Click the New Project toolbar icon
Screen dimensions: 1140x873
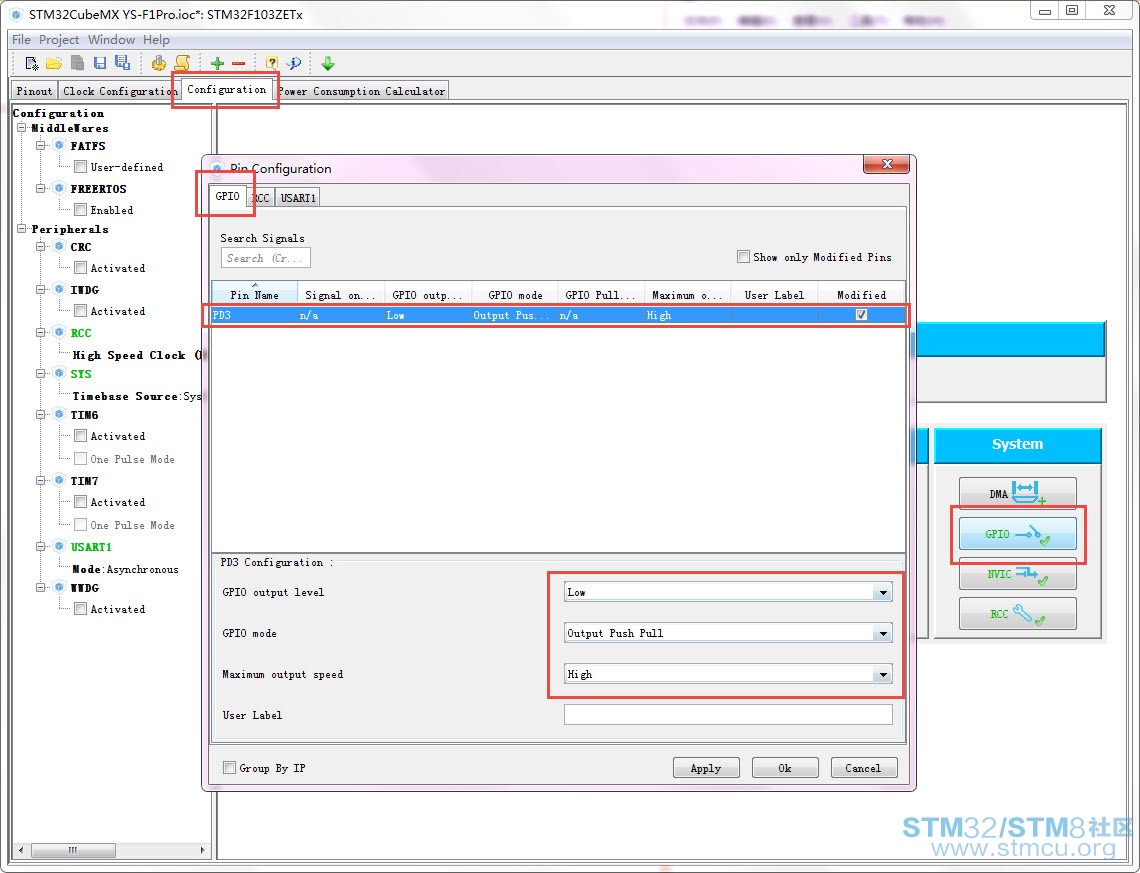tap(31, 63)
